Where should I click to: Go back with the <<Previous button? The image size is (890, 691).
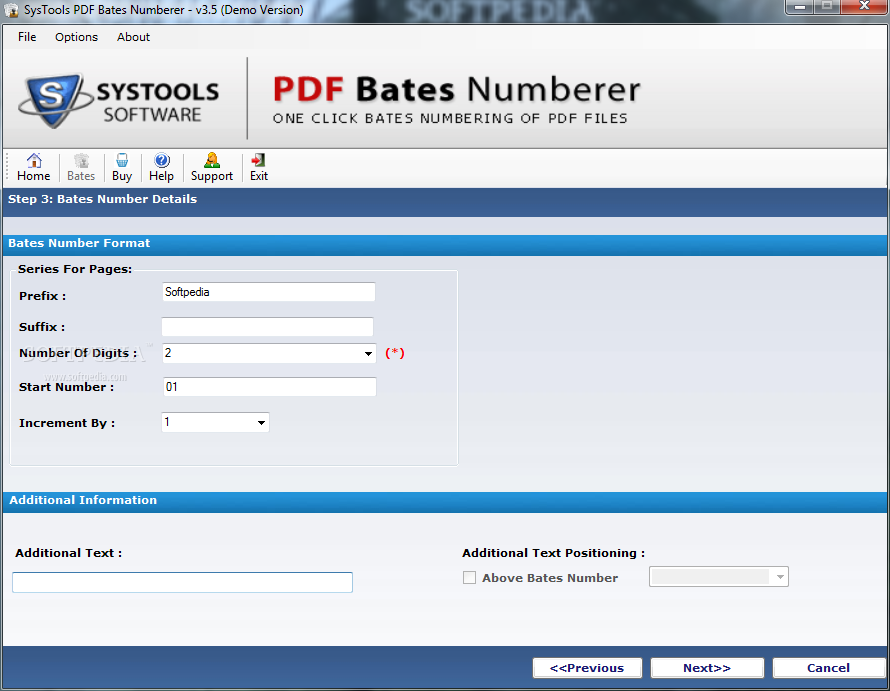(587, 668)
